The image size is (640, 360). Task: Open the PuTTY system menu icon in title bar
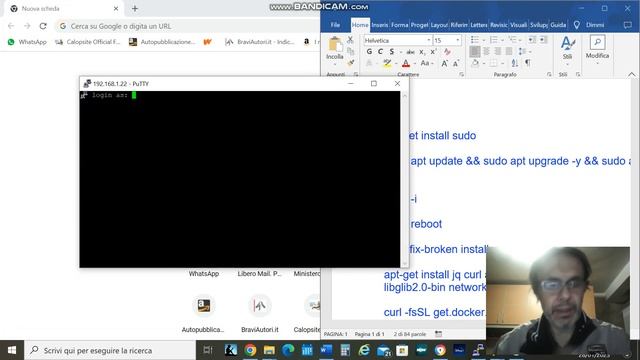click(x=87, y=84)
